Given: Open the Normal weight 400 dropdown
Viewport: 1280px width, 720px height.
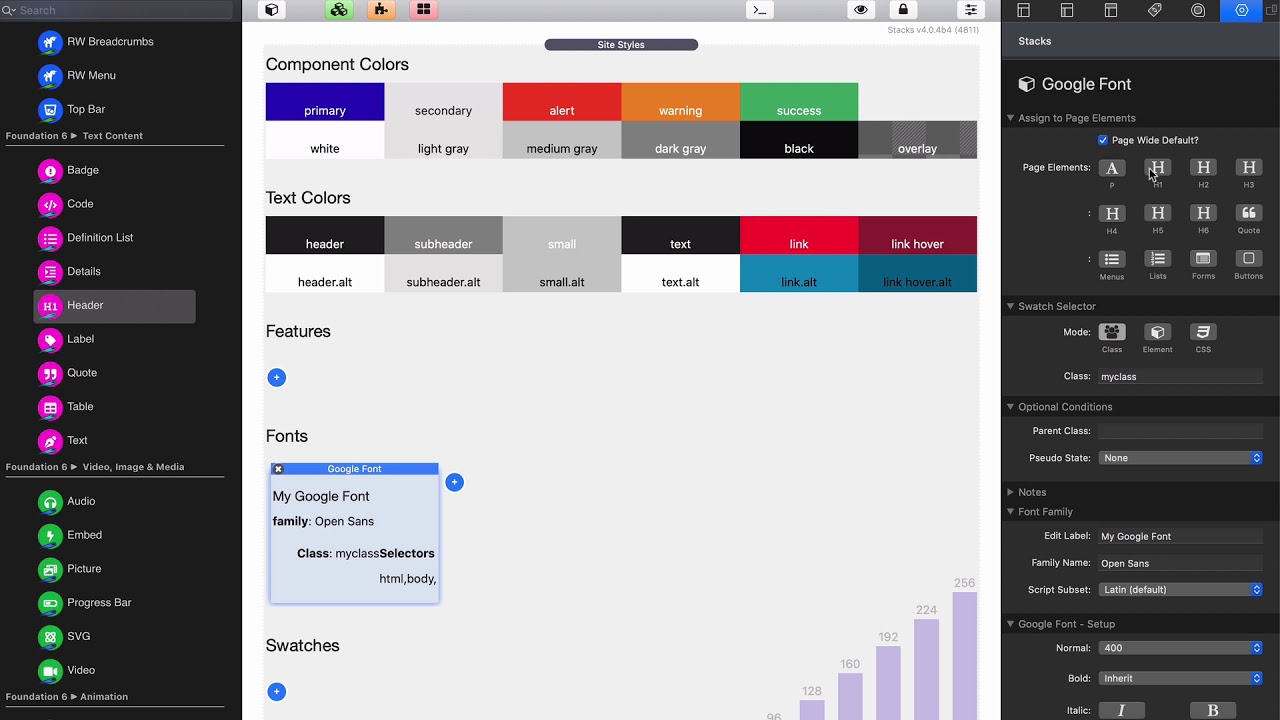Looking at the screenshot, I should [x=1181, y=648].
